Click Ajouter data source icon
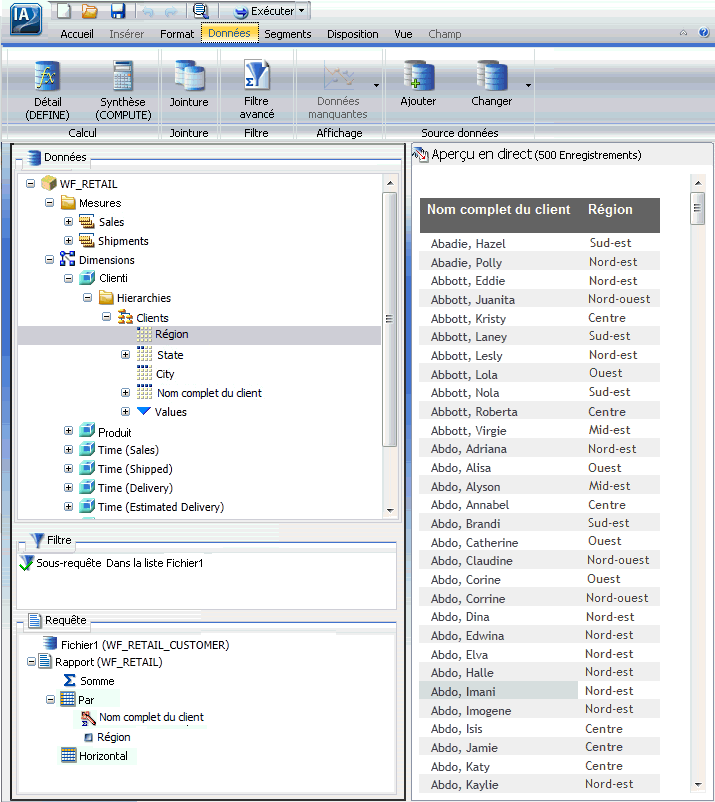Screen dimensions: 715x802 point(418,77)
